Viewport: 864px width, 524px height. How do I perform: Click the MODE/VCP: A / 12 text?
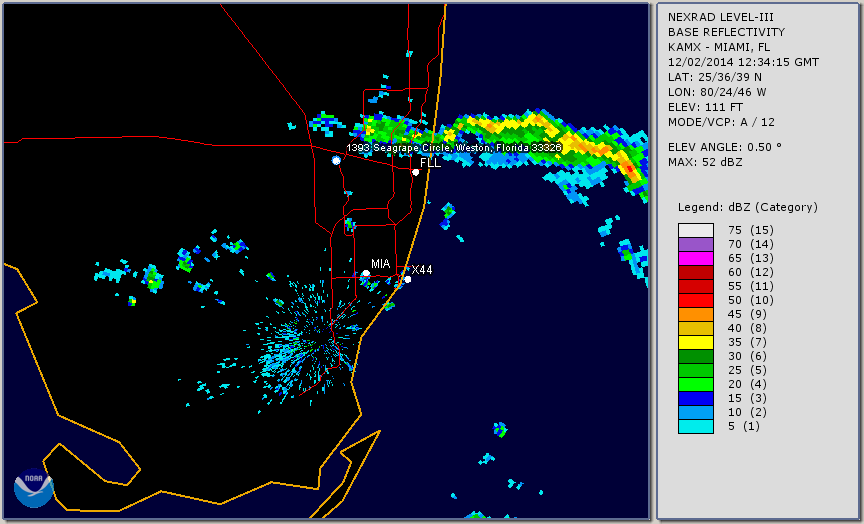[721, 122]
